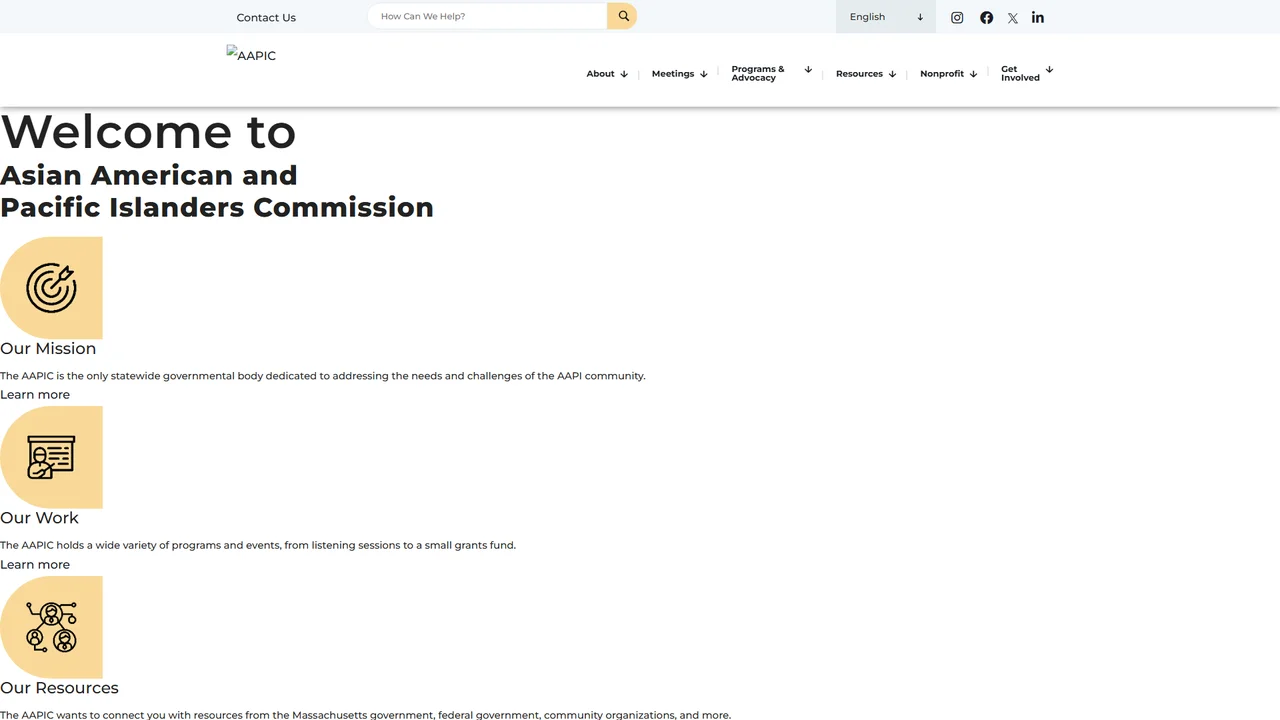Click the Our Work presentation icon

(51, 457)
